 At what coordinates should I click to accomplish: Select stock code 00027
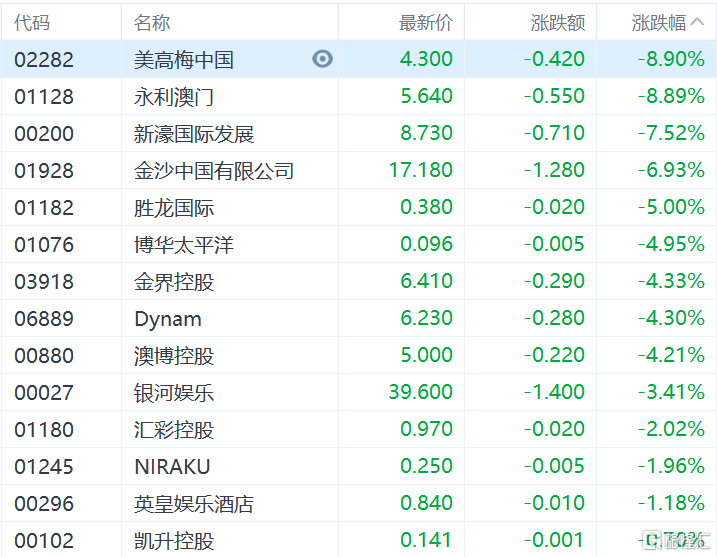coord(44,393)
